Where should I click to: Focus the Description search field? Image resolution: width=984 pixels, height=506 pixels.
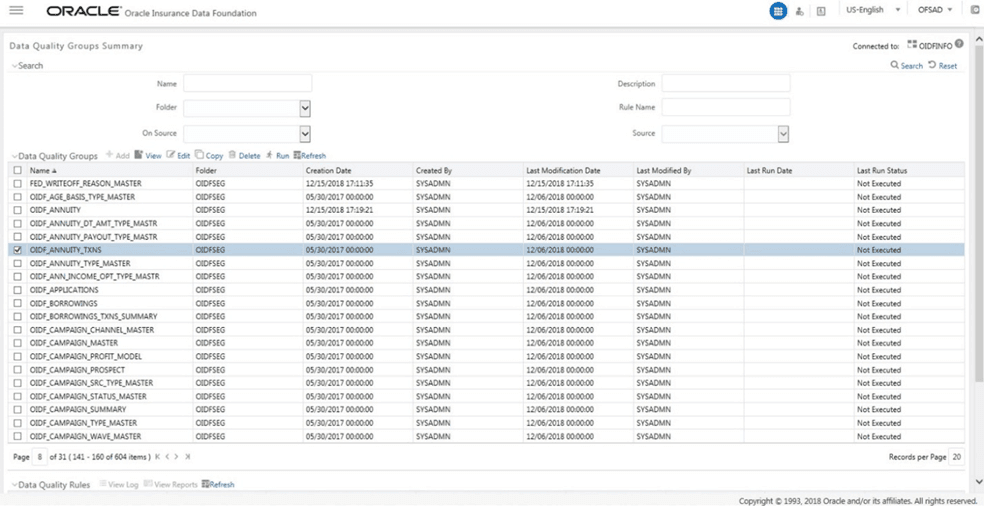726,83
